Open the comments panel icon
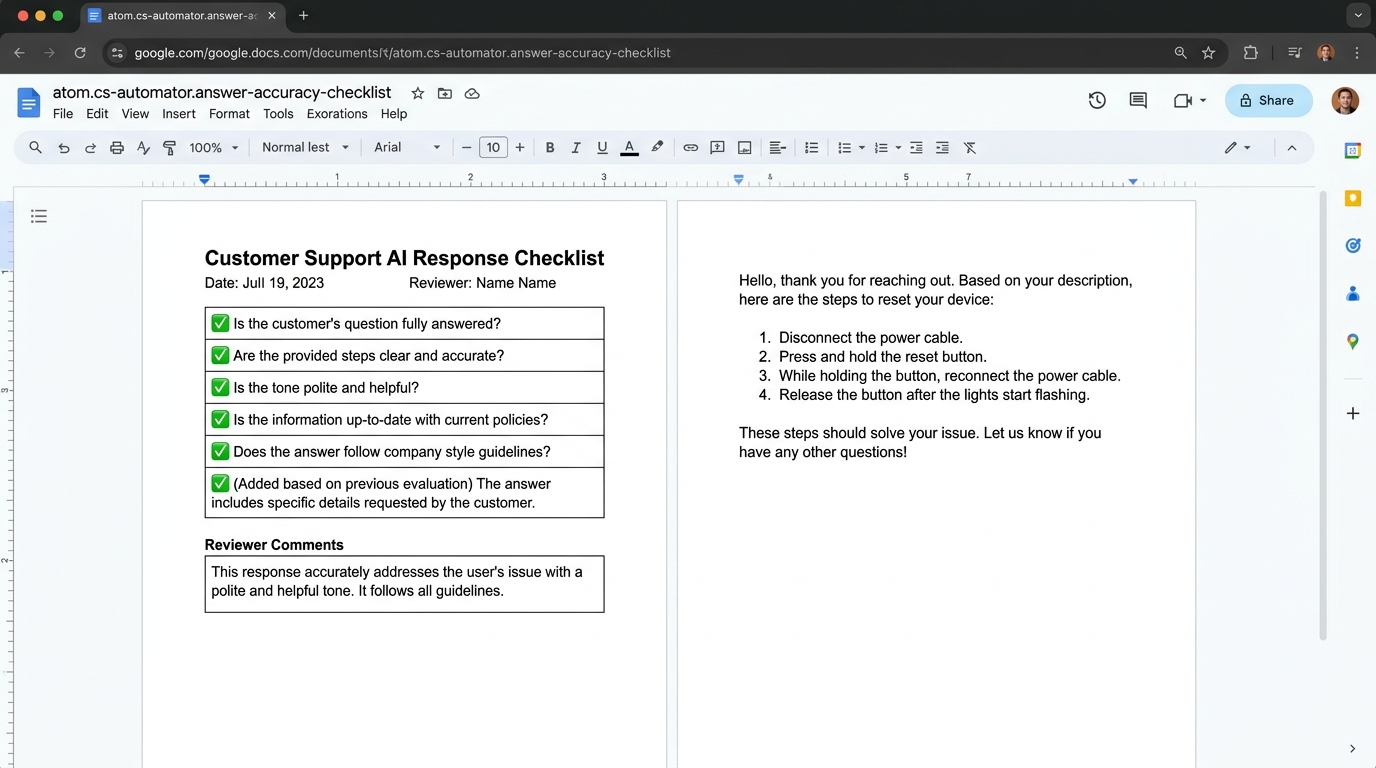This screenshot has width=1376, height=768. point(1138,100)
